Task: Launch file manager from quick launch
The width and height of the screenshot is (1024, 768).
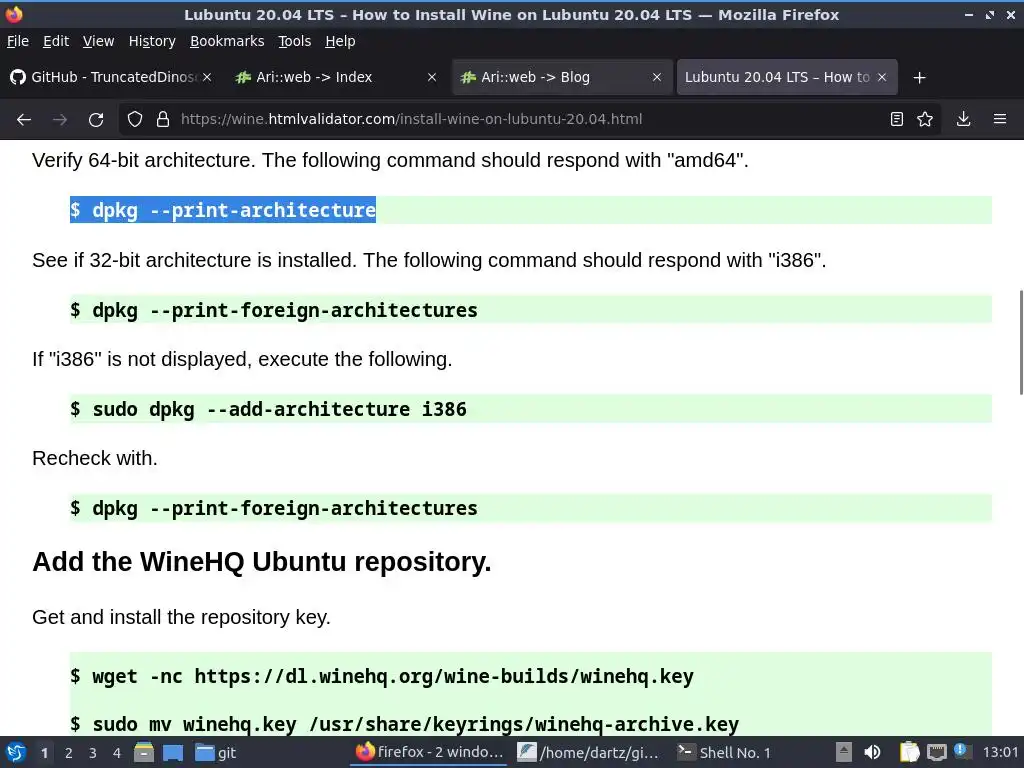Action: [144, 752]
